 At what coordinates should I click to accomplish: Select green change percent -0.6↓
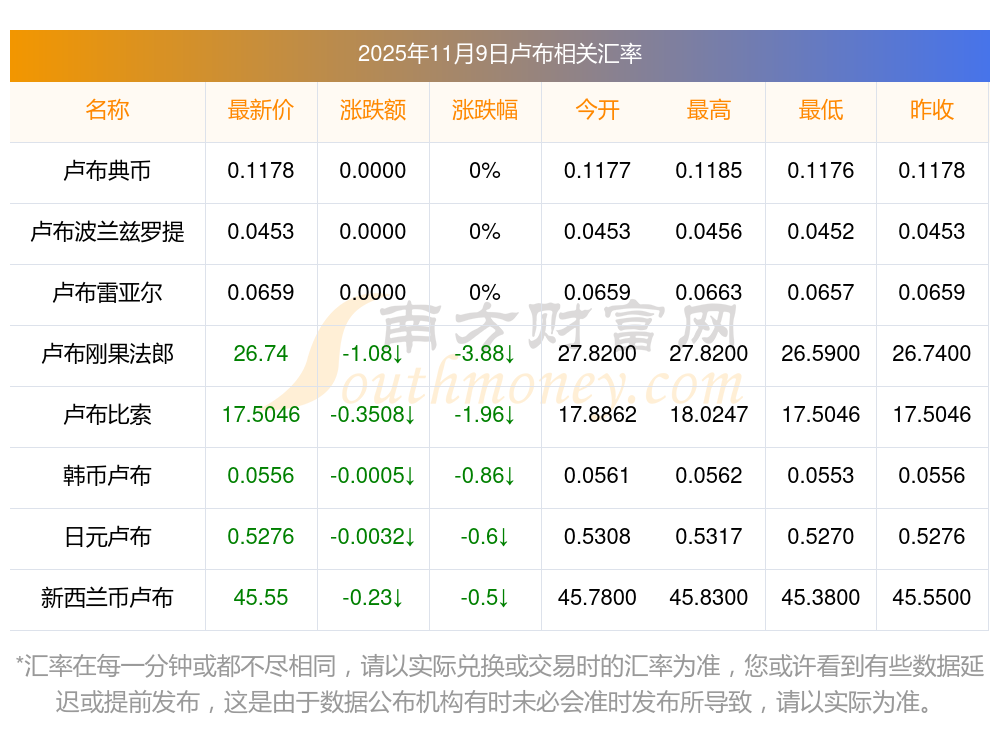[x=485, y=537]
